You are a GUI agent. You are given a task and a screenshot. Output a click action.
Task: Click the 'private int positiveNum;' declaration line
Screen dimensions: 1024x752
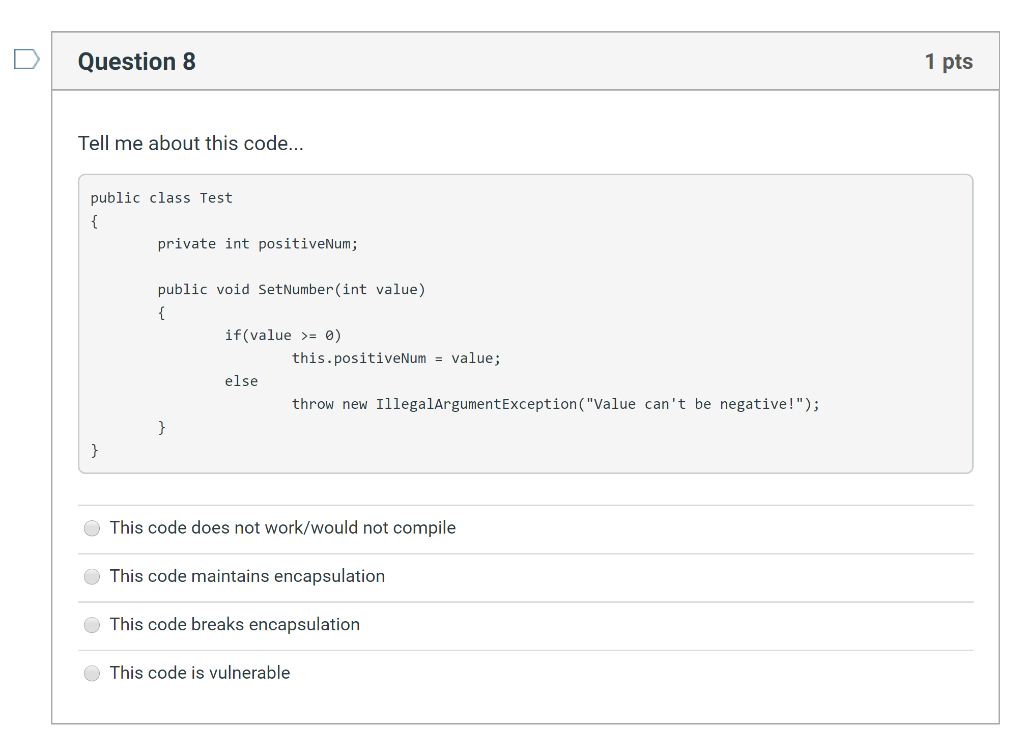[x=257, y=244]
